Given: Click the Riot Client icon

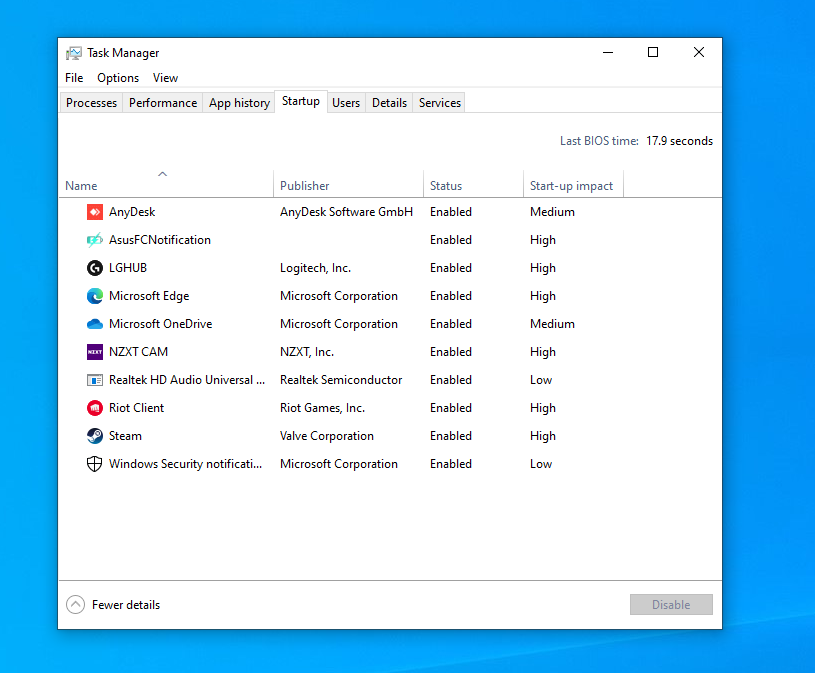Looking at the screenshot, I should pyautogui.click(x=95, y=408).
